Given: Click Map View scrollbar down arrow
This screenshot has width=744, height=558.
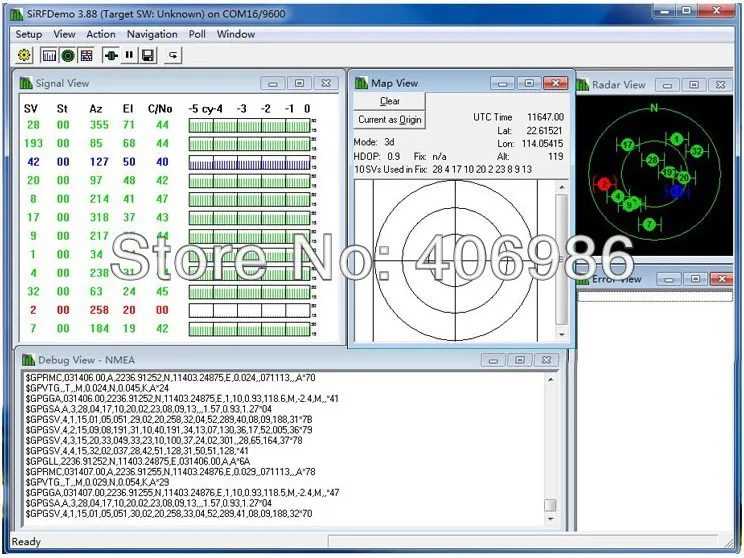Looking at the screenshot, I should point(562,335).
